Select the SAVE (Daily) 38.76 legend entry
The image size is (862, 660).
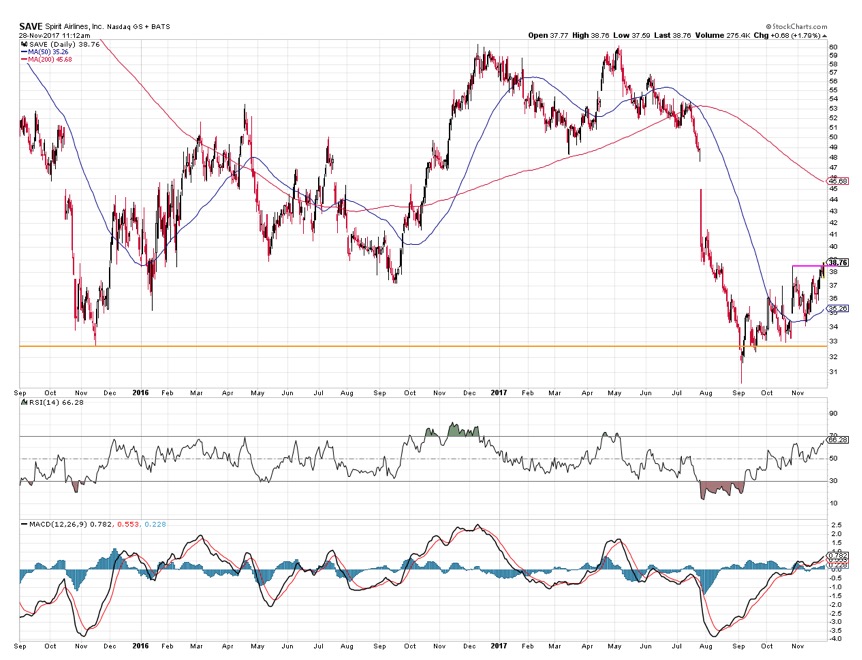[x=64, y=44]
